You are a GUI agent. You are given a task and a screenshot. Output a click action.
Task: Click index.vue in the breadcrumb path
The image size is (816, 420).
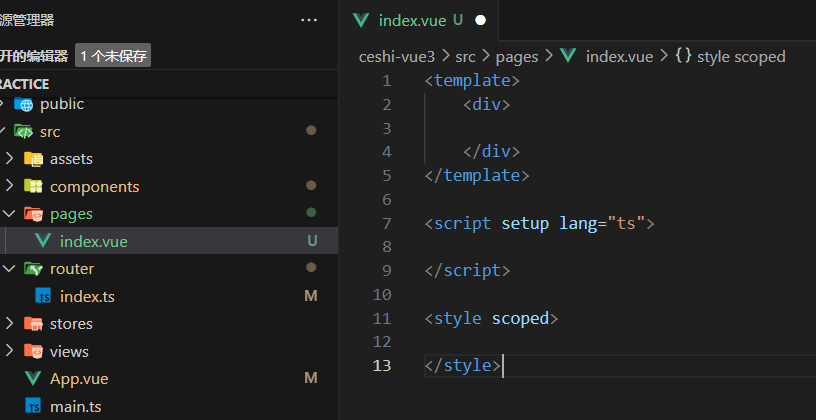(x=619, y=56)
